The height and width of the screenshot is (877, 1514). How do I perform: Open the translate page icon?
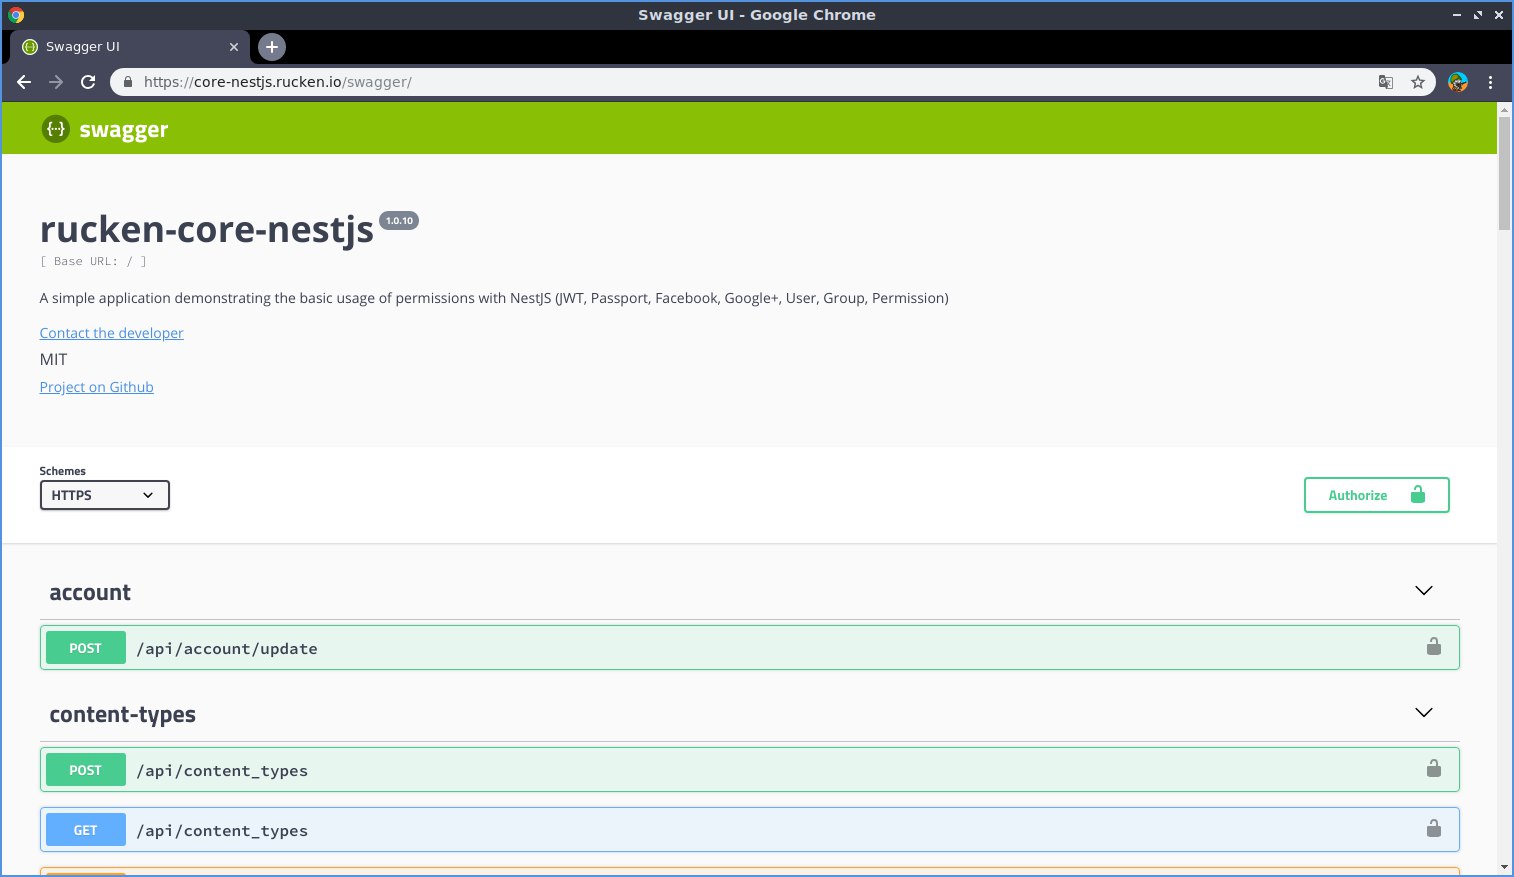(1386, 82)
